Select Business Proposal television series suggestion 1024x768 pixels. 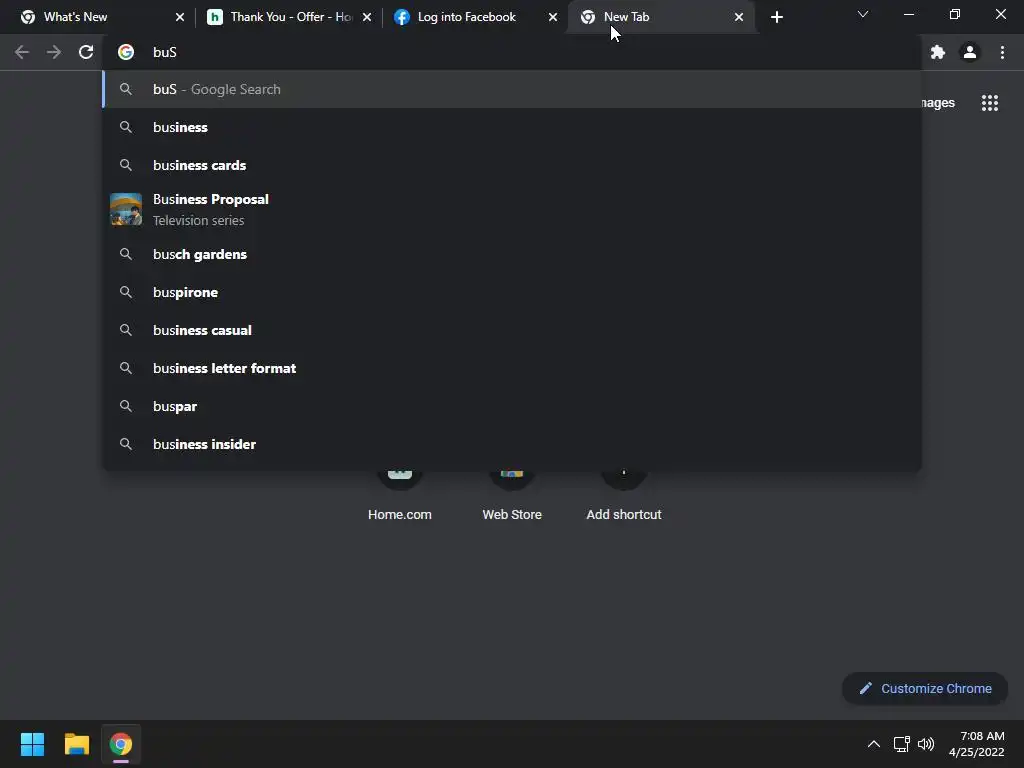pos(513,210)
